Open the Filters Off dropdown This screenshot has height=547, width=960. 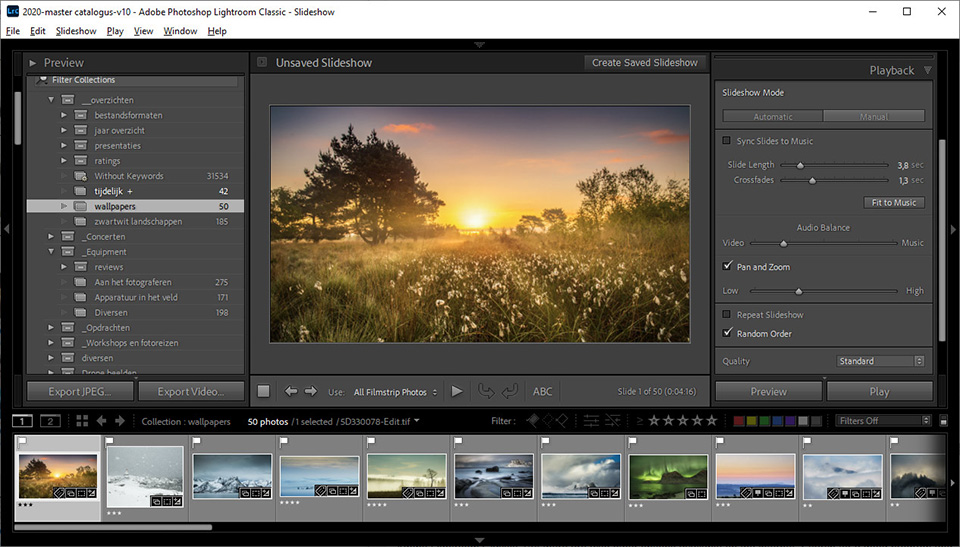883,421
